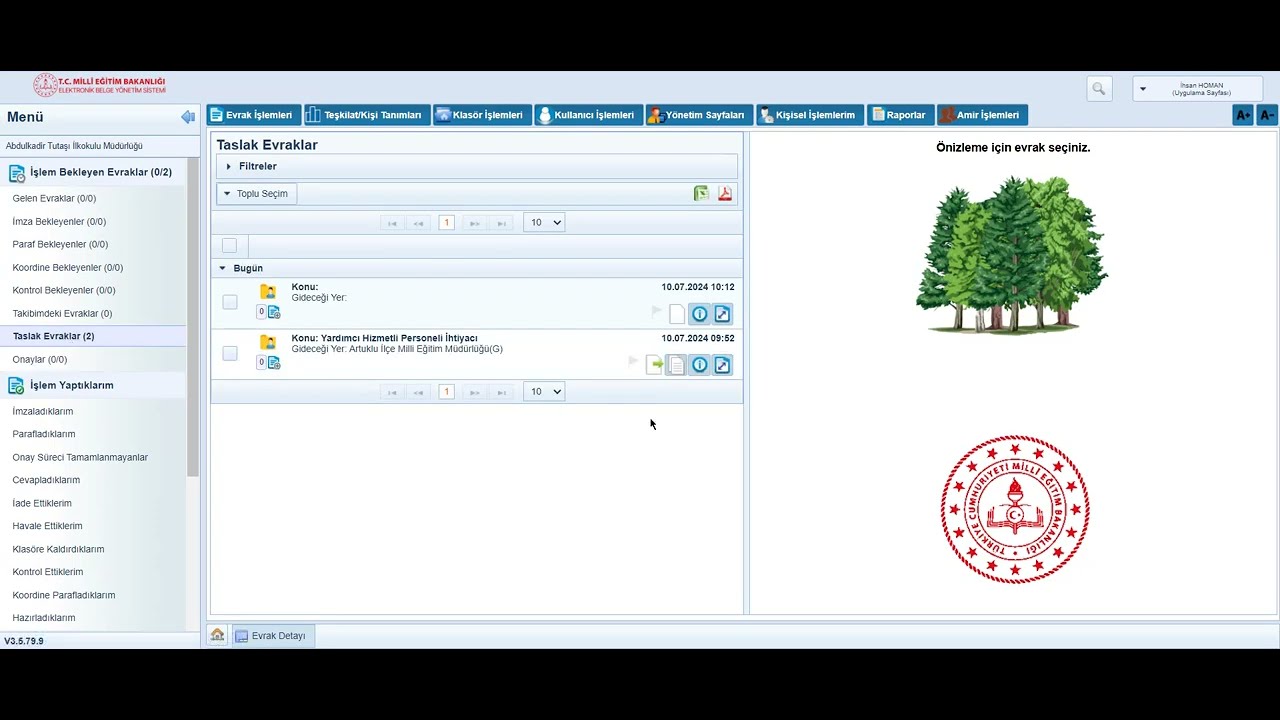Click bottom pager's page 1 button
Image resolution: width=1280 pixels, height=720 pixels.
pyautogui.click(x=446, y=392)
